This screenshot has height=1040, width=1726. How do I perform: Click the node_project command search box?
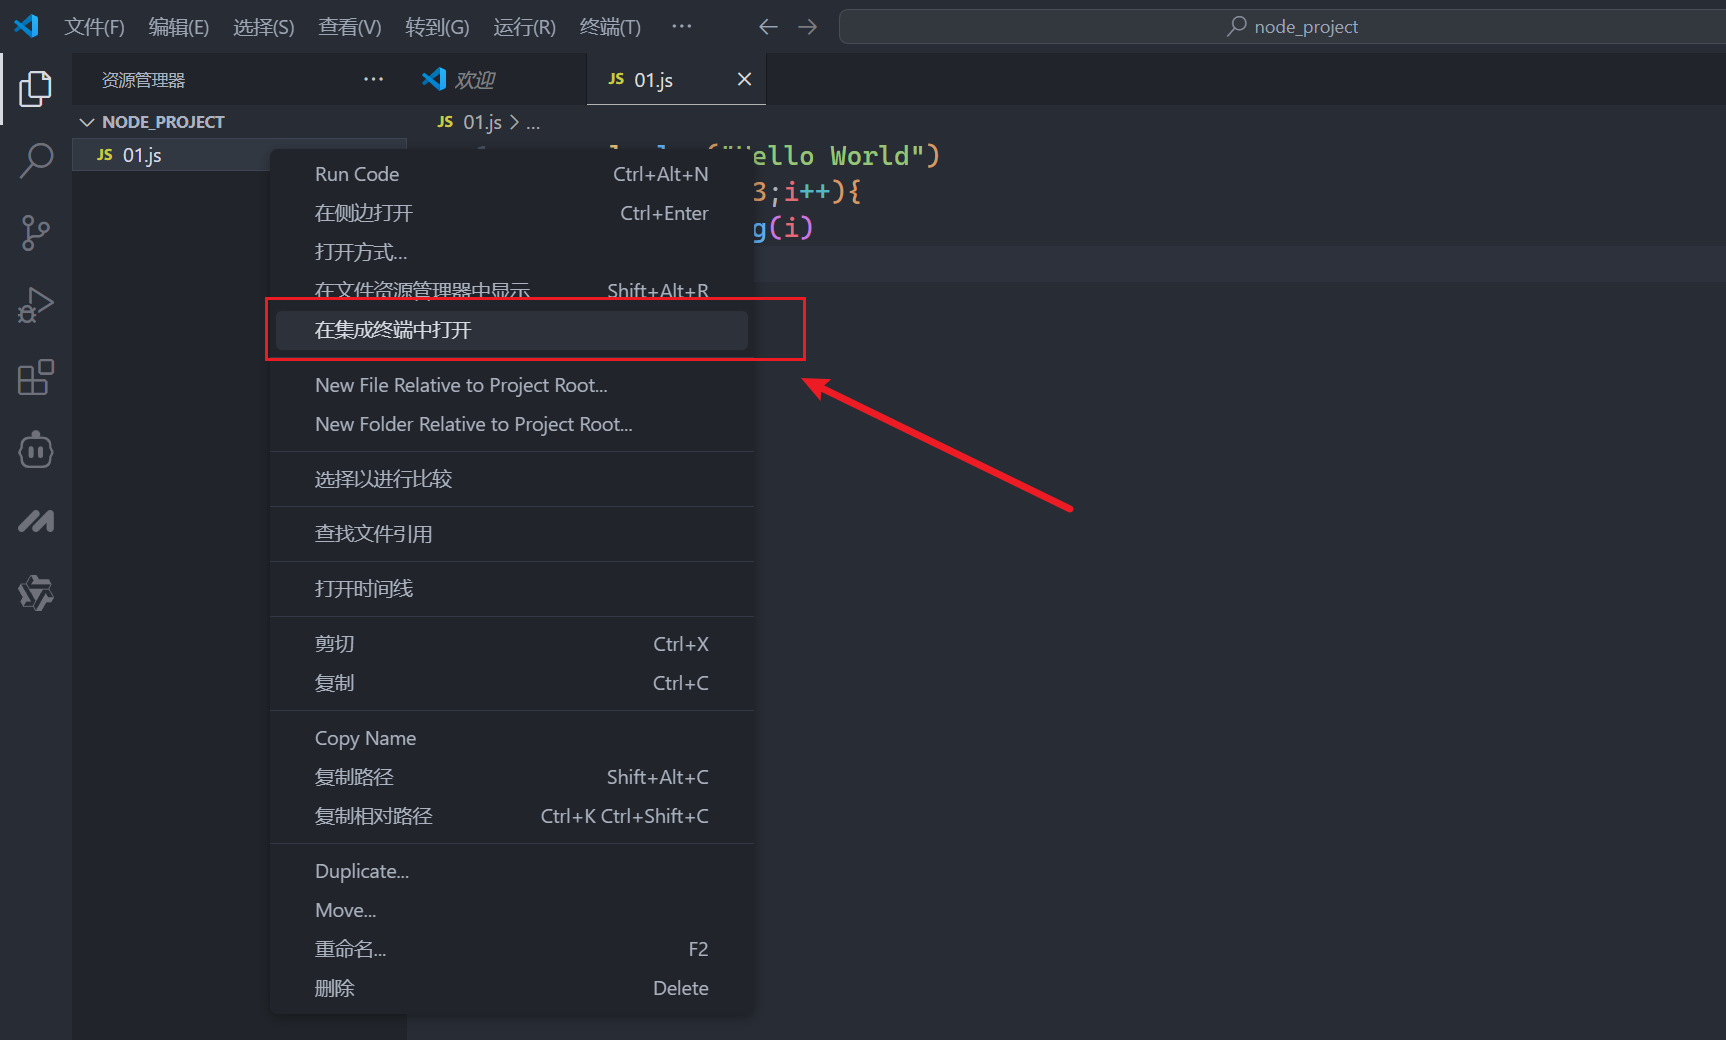click(x=1290, y=27)
